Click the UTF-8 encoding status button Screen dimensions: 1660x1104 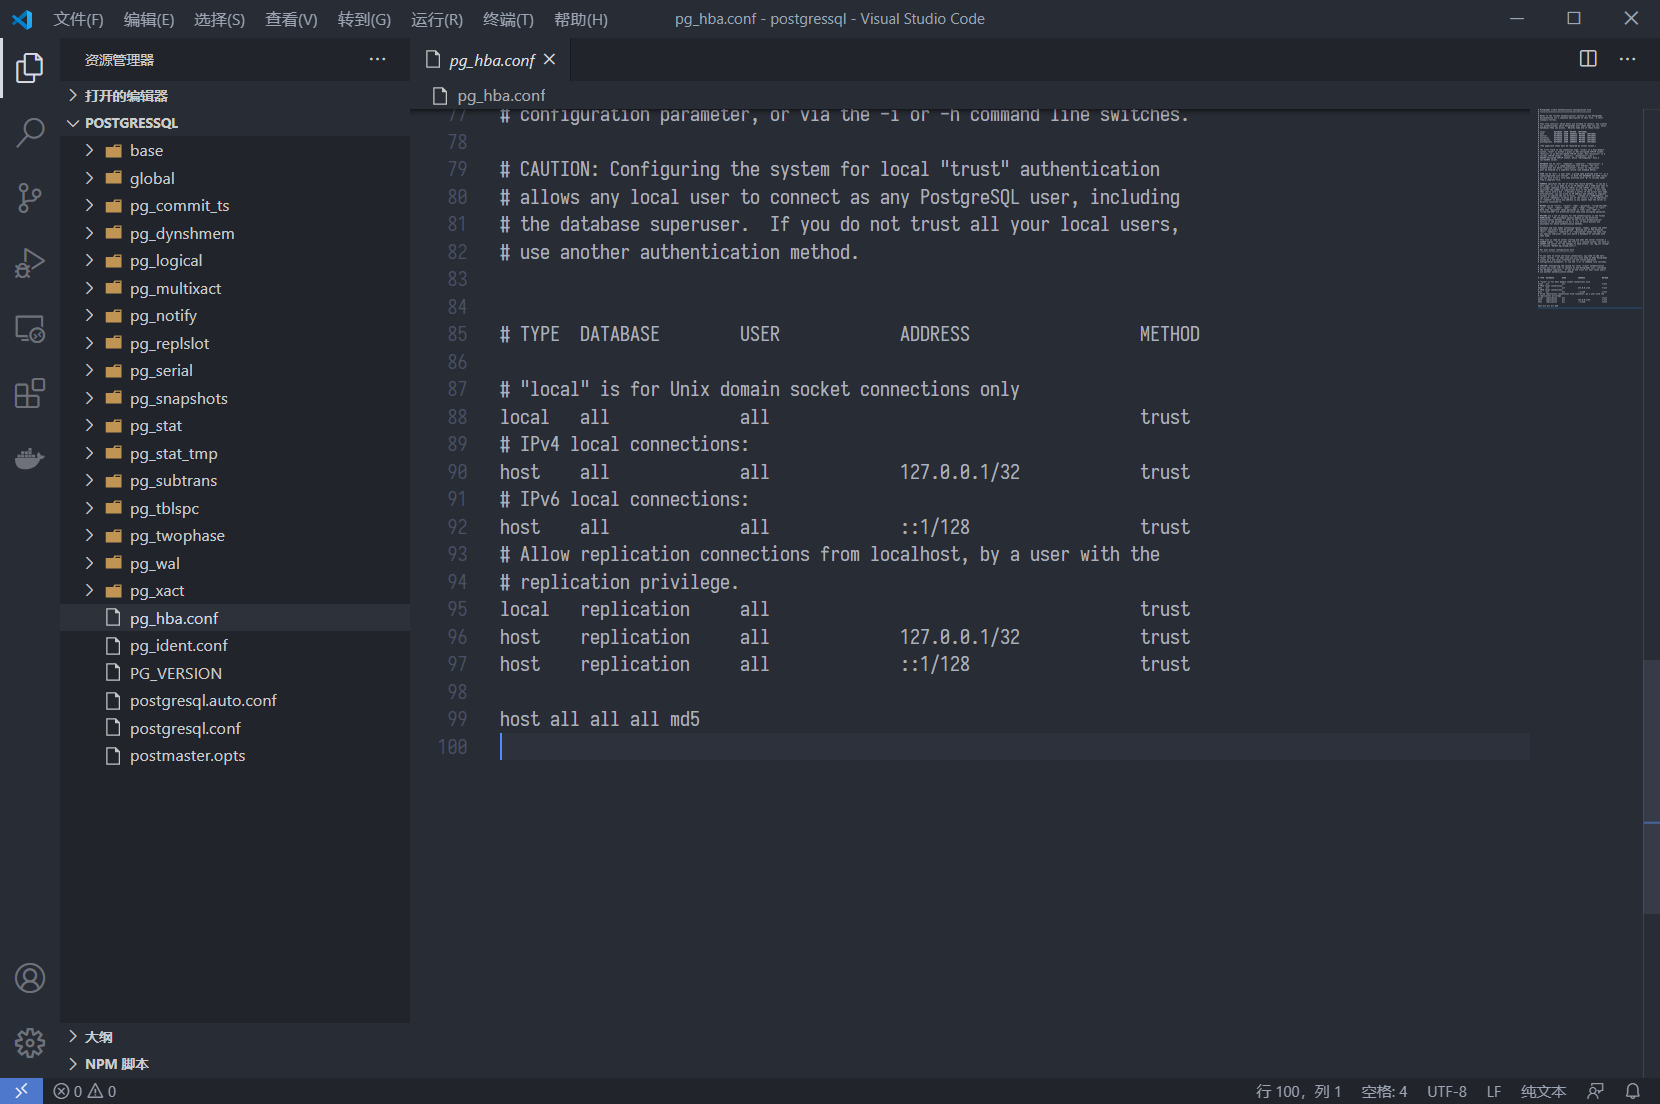(x=1446, y=1091)
